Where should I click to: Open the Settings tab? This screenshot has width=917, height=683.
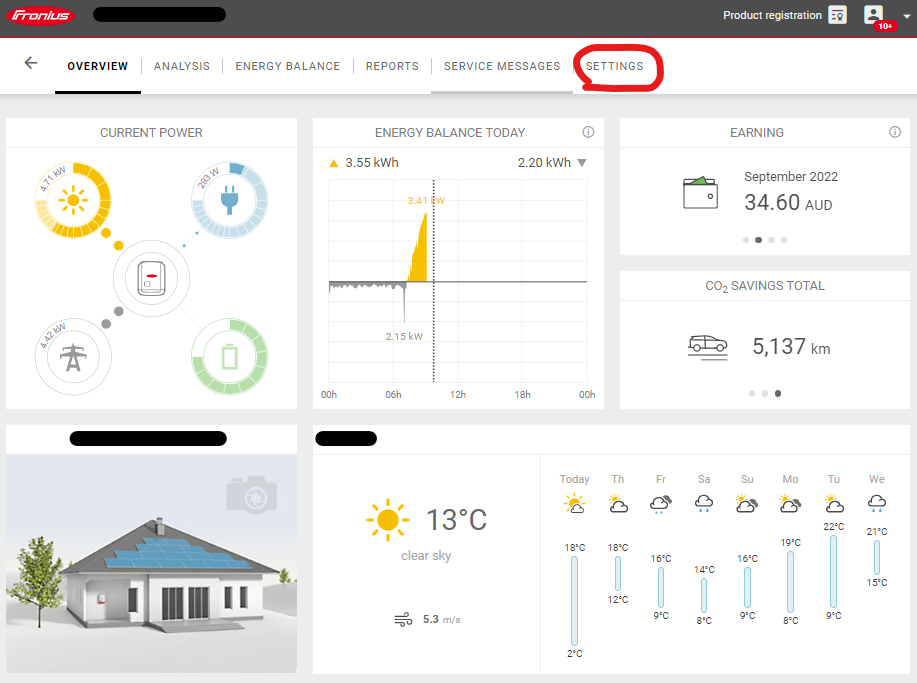[614, 66]
